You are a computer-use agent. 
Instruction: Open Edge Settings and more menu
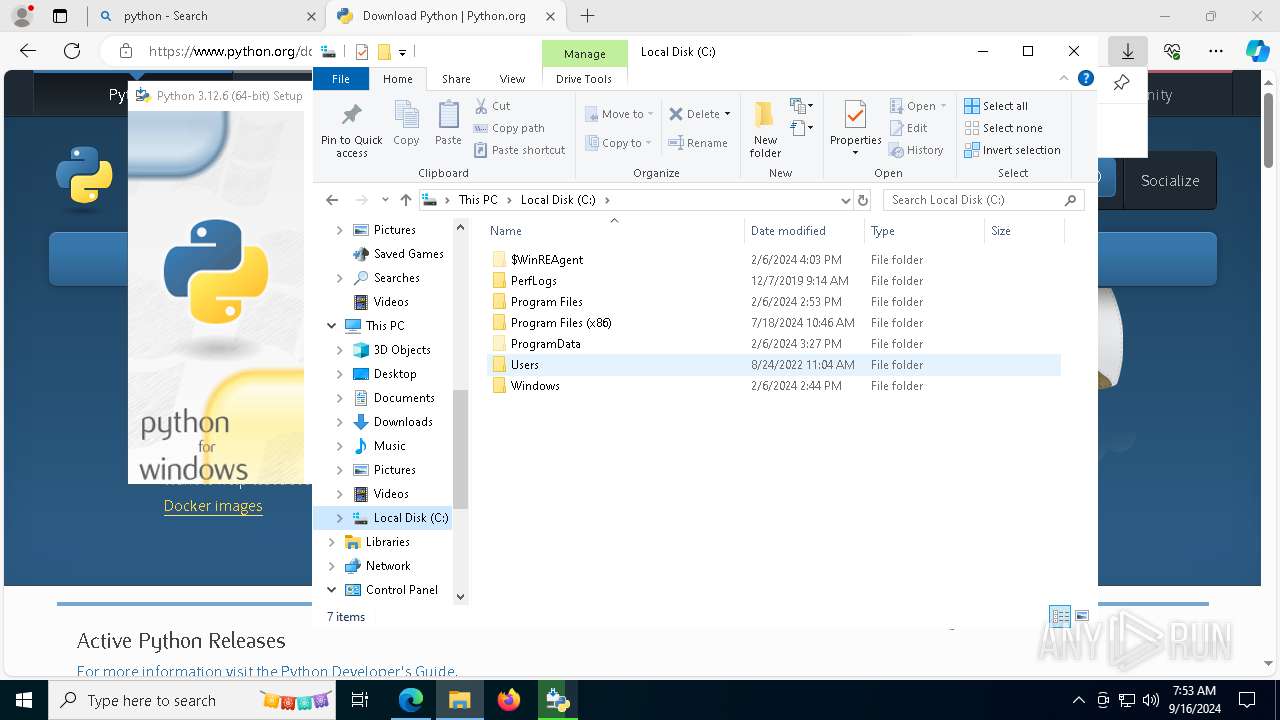pyautogui.click(x=1216, y=51)
